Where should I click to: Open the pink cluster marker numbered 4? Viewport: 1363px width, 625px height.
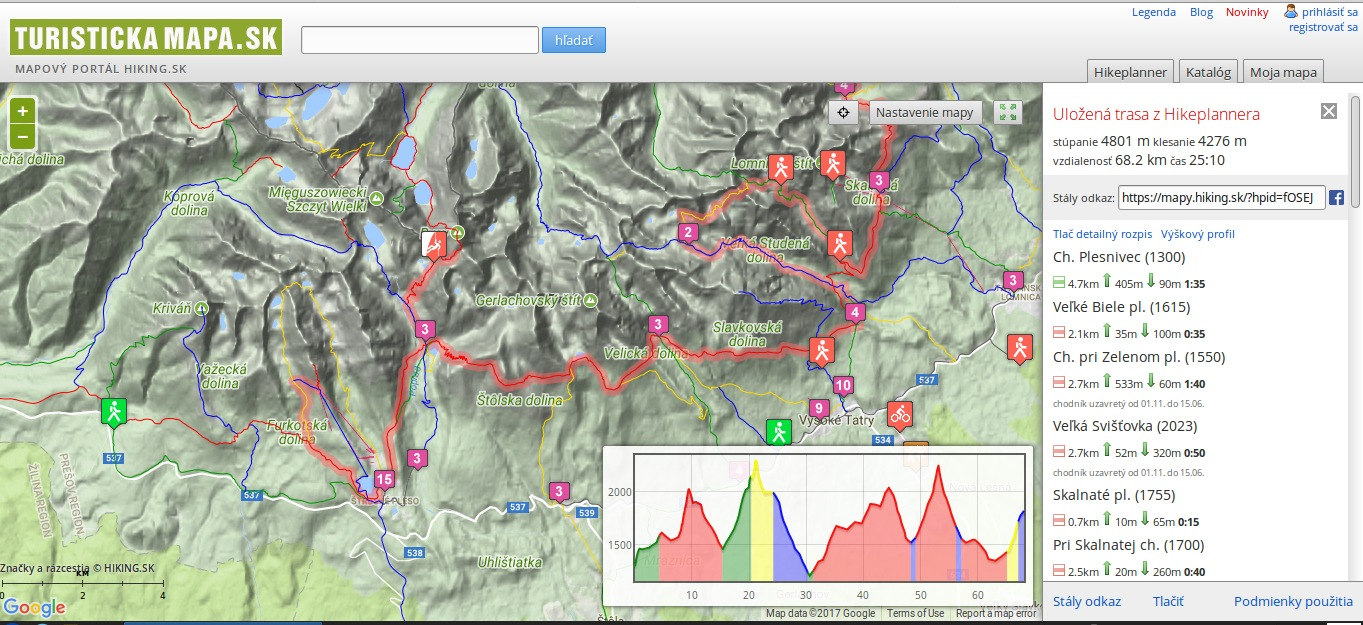click(854, 312)
